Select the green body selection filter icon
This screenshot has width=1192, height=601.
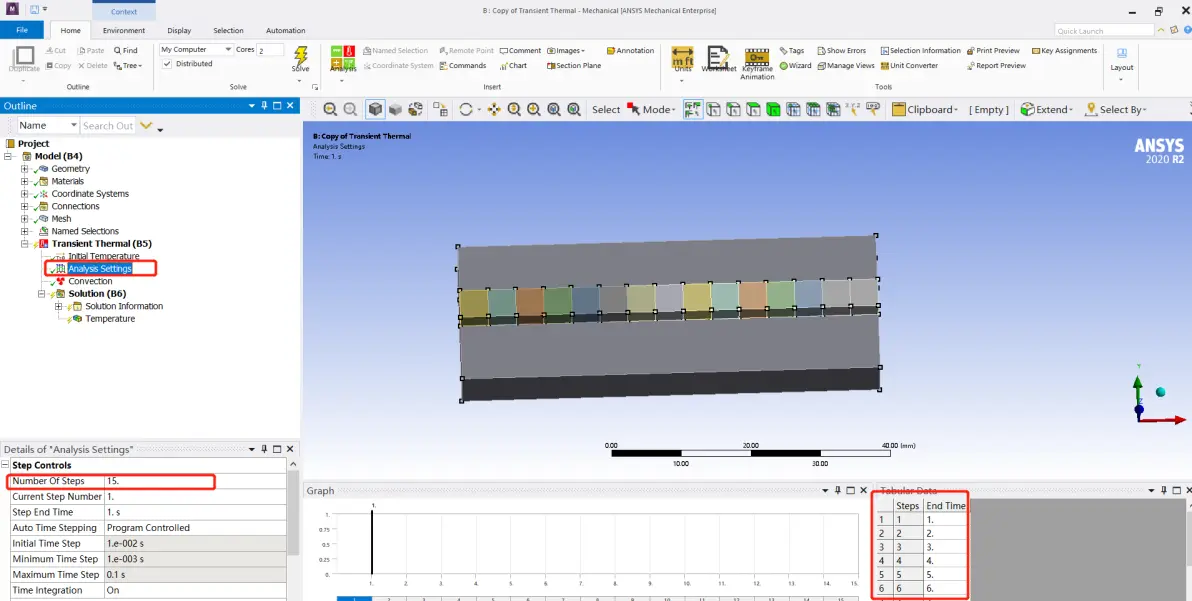773,109
